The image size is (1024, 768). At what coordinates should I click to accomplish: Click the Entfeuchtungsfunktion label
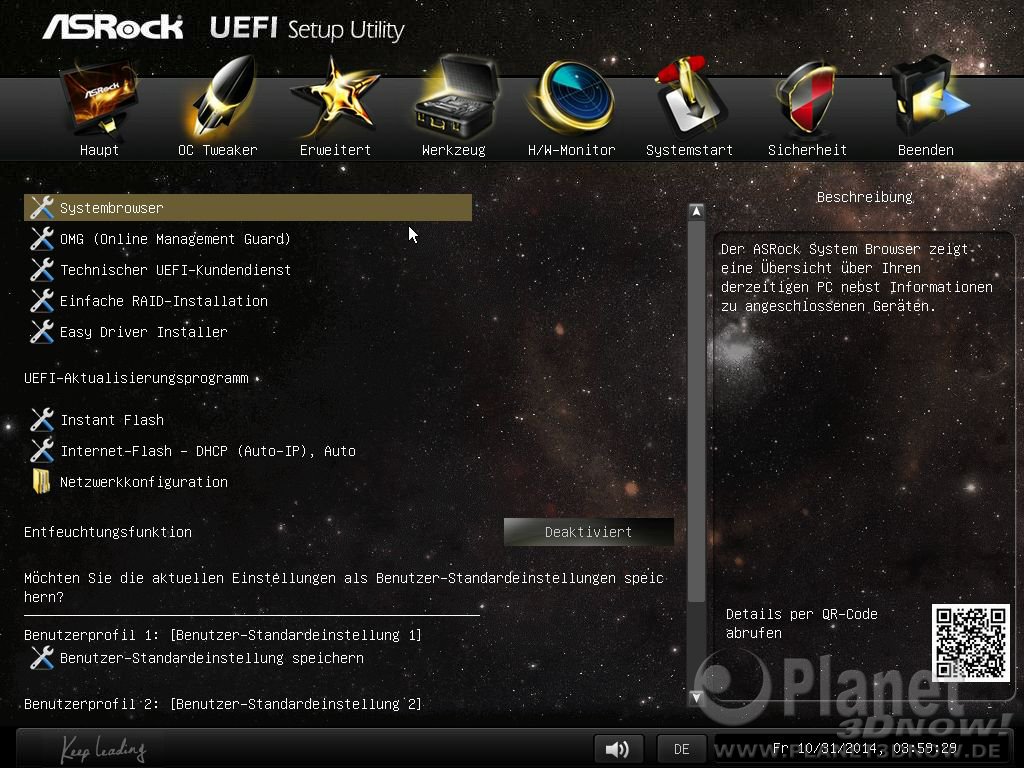(x=108, y=532)
